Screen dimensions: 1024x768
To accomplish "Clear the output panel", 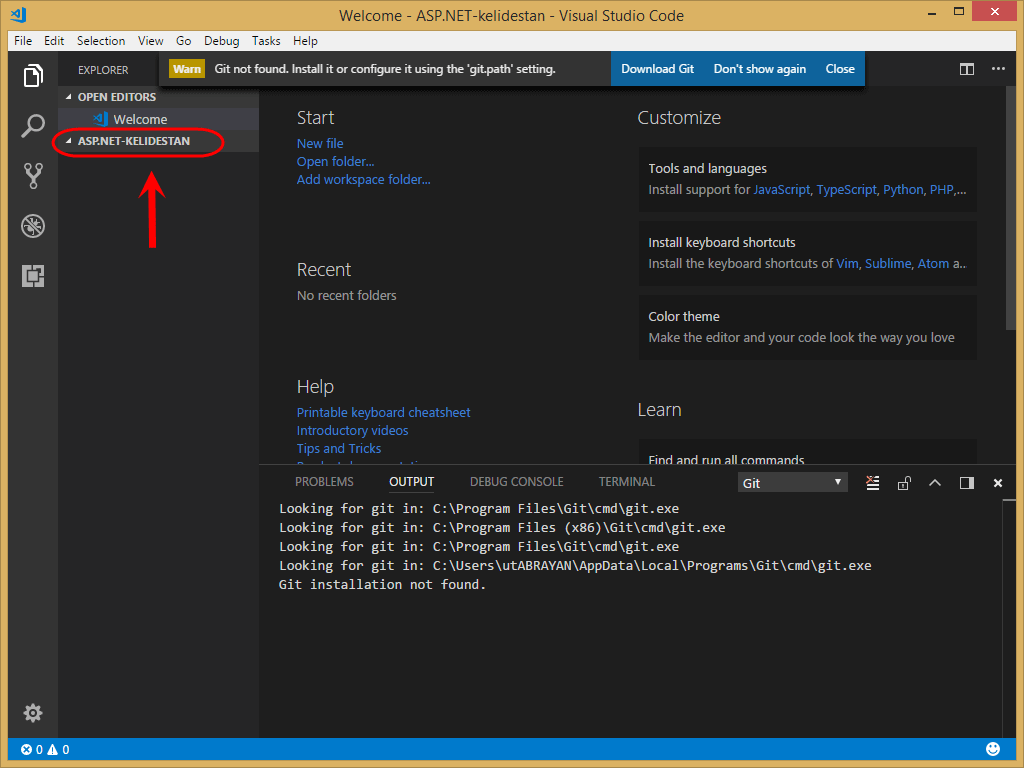I will point(872,483).
